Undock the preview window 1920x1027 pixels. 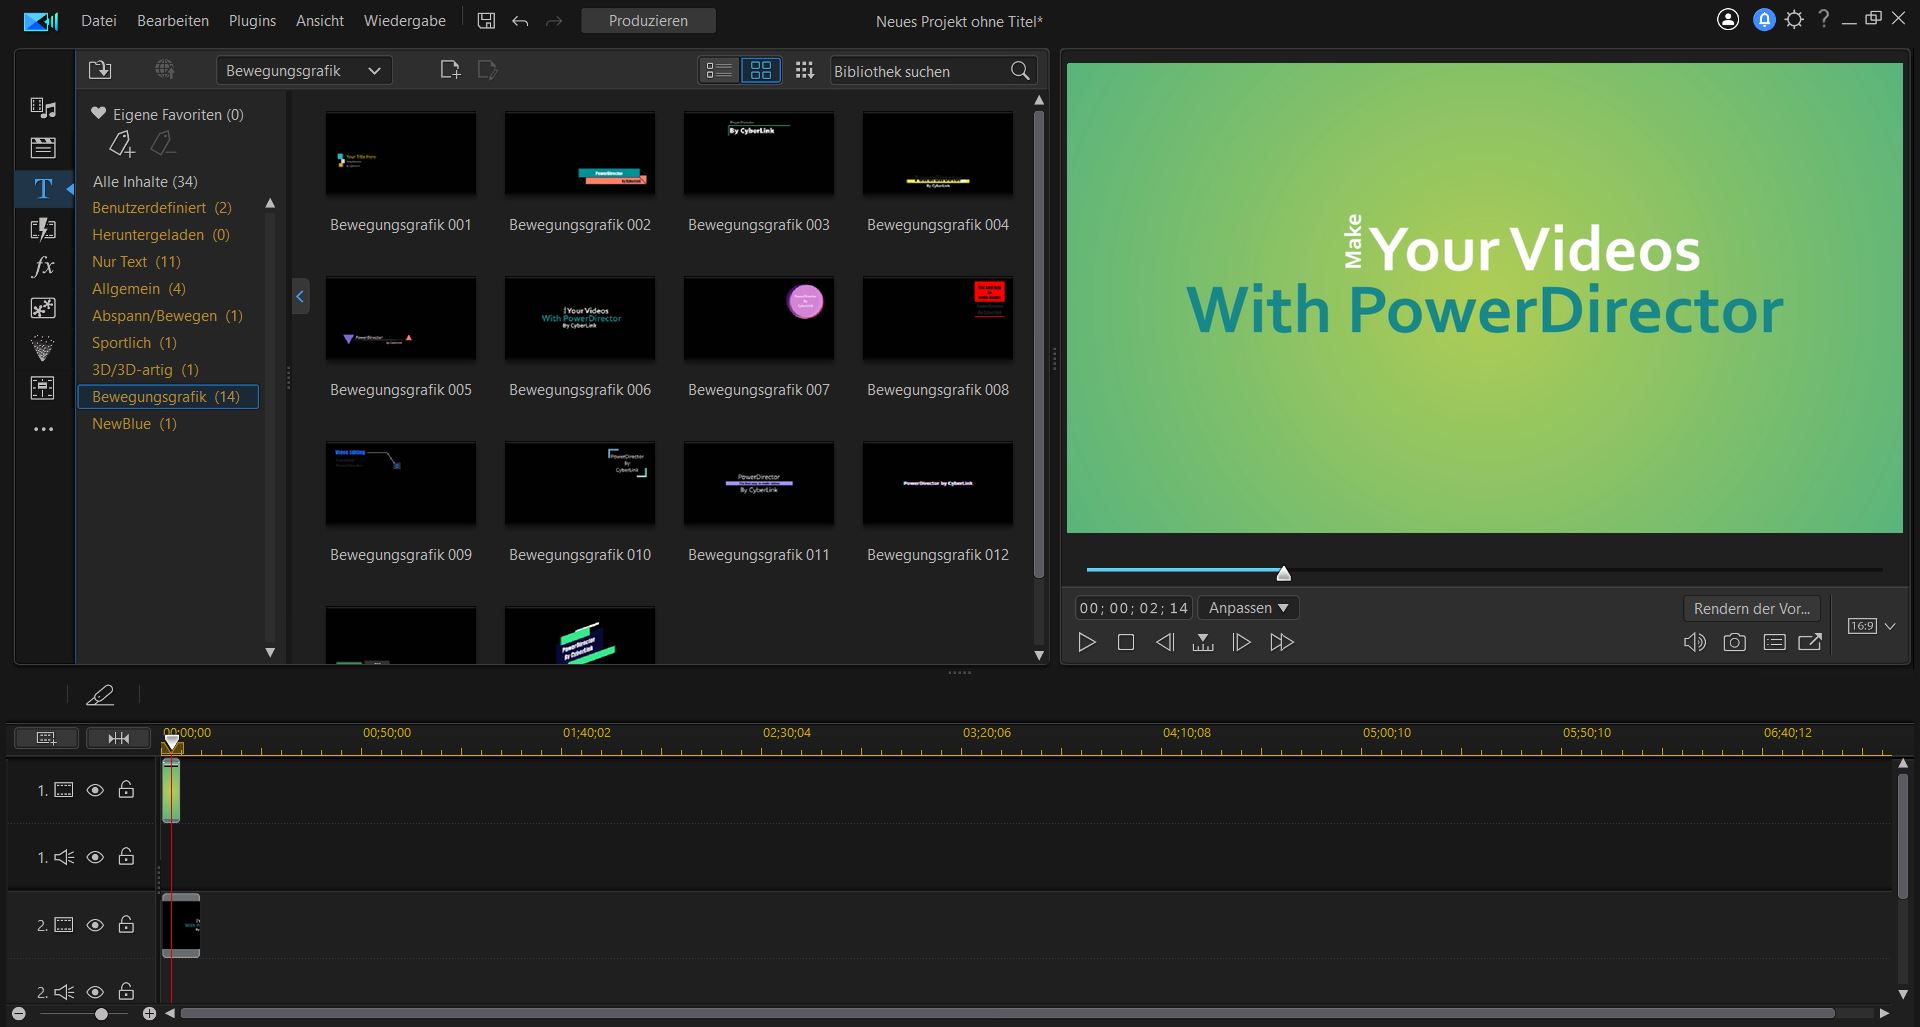[x=1810, y=642]
